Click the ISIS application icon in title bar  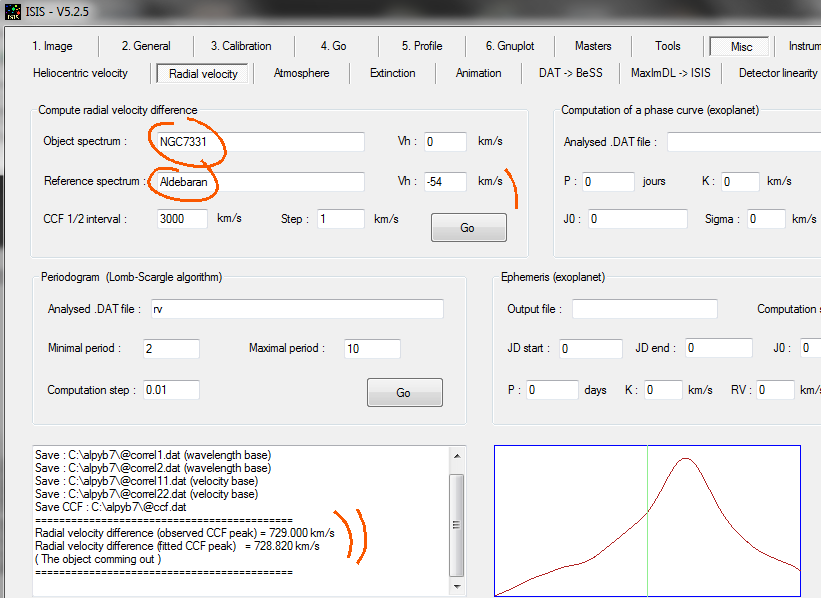13,13
